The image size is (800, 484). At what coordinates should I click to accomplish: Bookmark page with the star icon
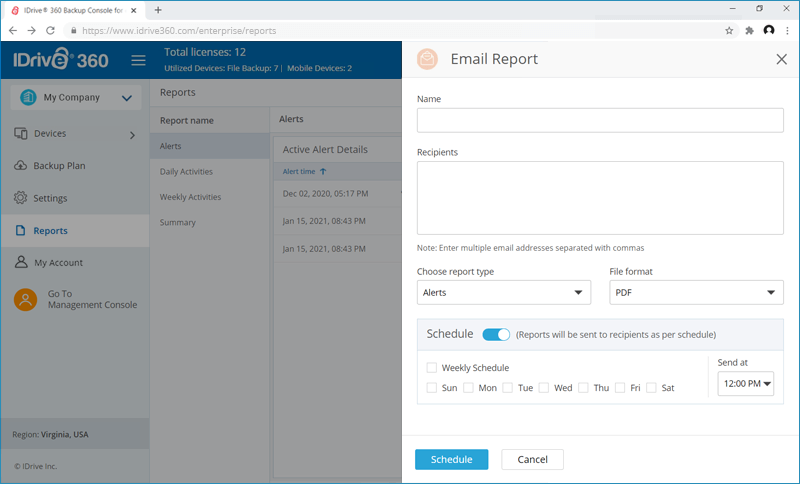729,31
